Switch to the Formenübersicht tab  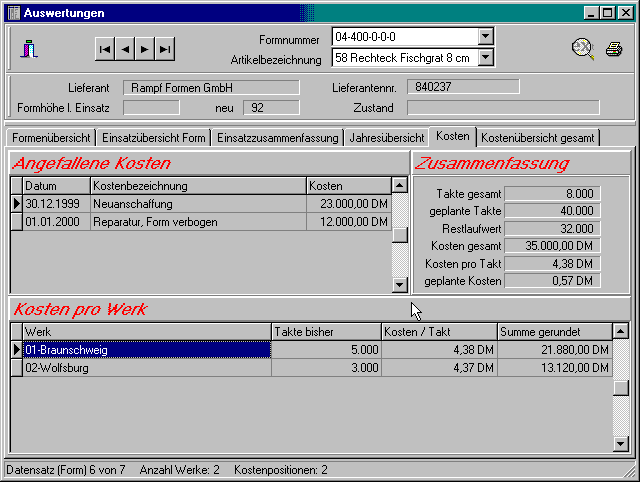(50, 138)
